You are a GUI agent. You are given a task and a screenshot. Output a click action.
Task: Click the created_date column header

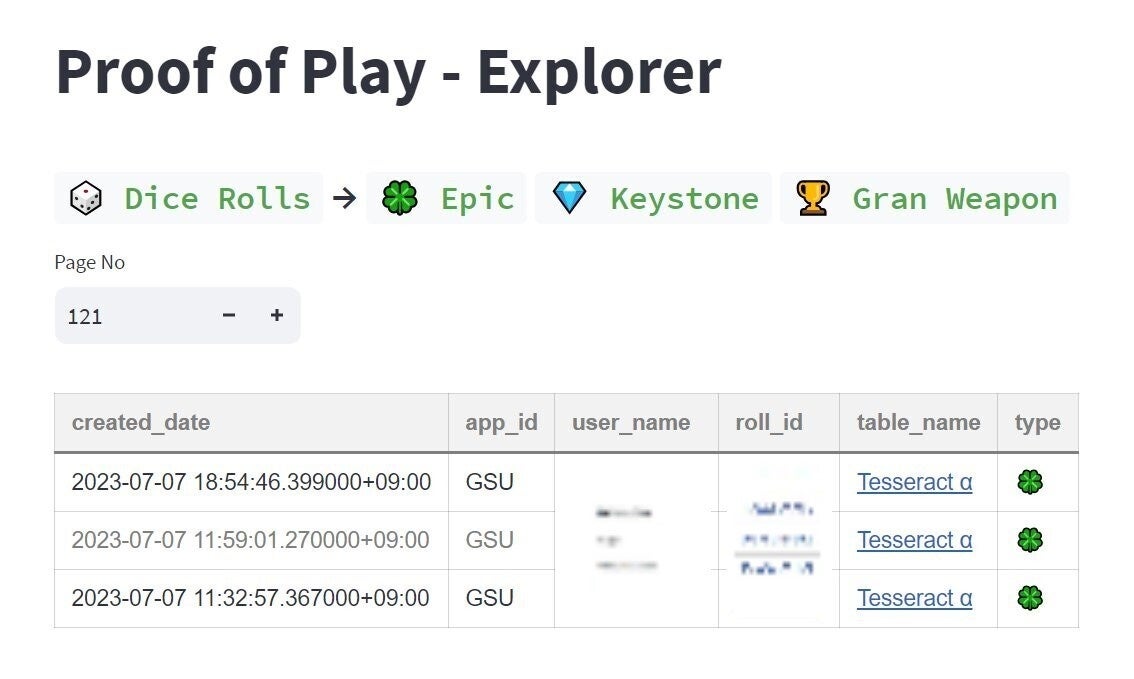click(141, 422)
